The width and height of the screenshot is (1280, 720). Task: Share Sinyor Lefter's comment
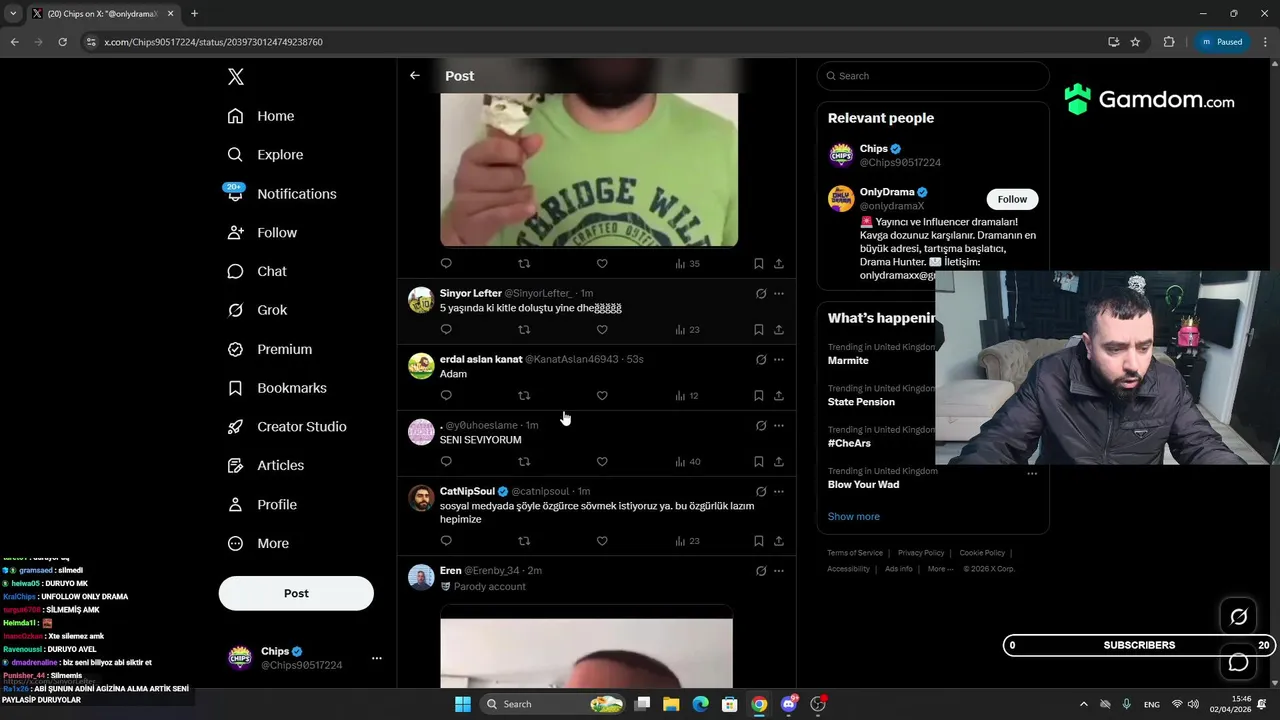click(x=779, y=329)
